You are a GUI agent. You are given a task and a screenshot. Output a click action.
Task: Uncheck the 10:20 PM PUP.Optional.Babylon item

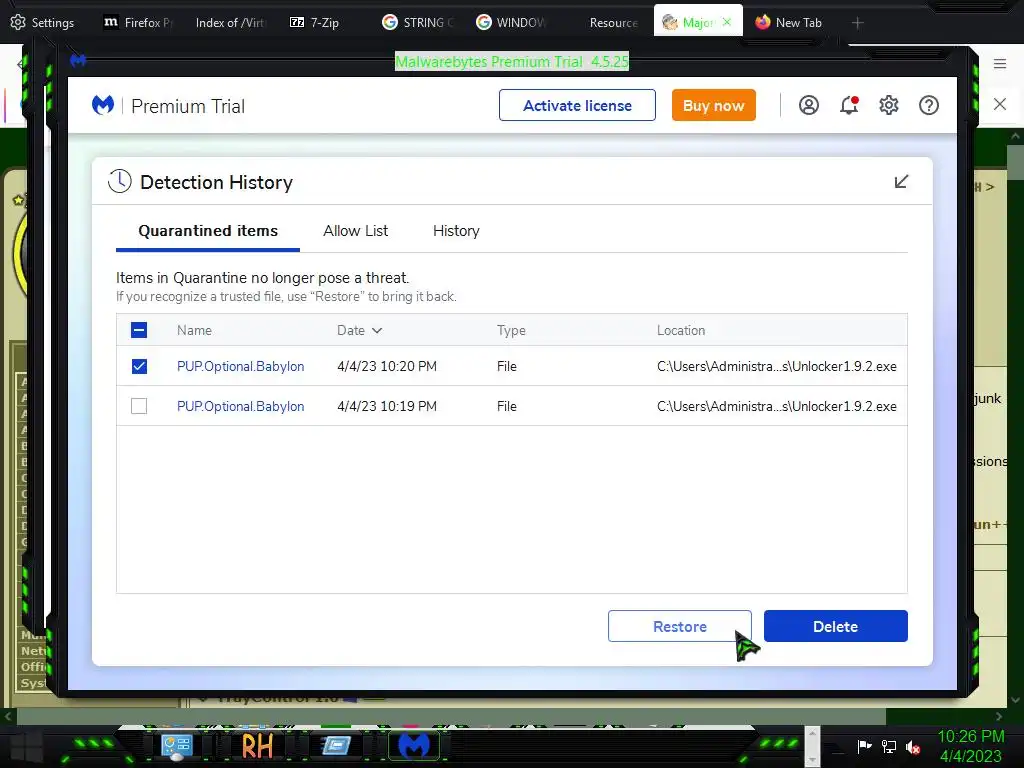coord(139,366)
